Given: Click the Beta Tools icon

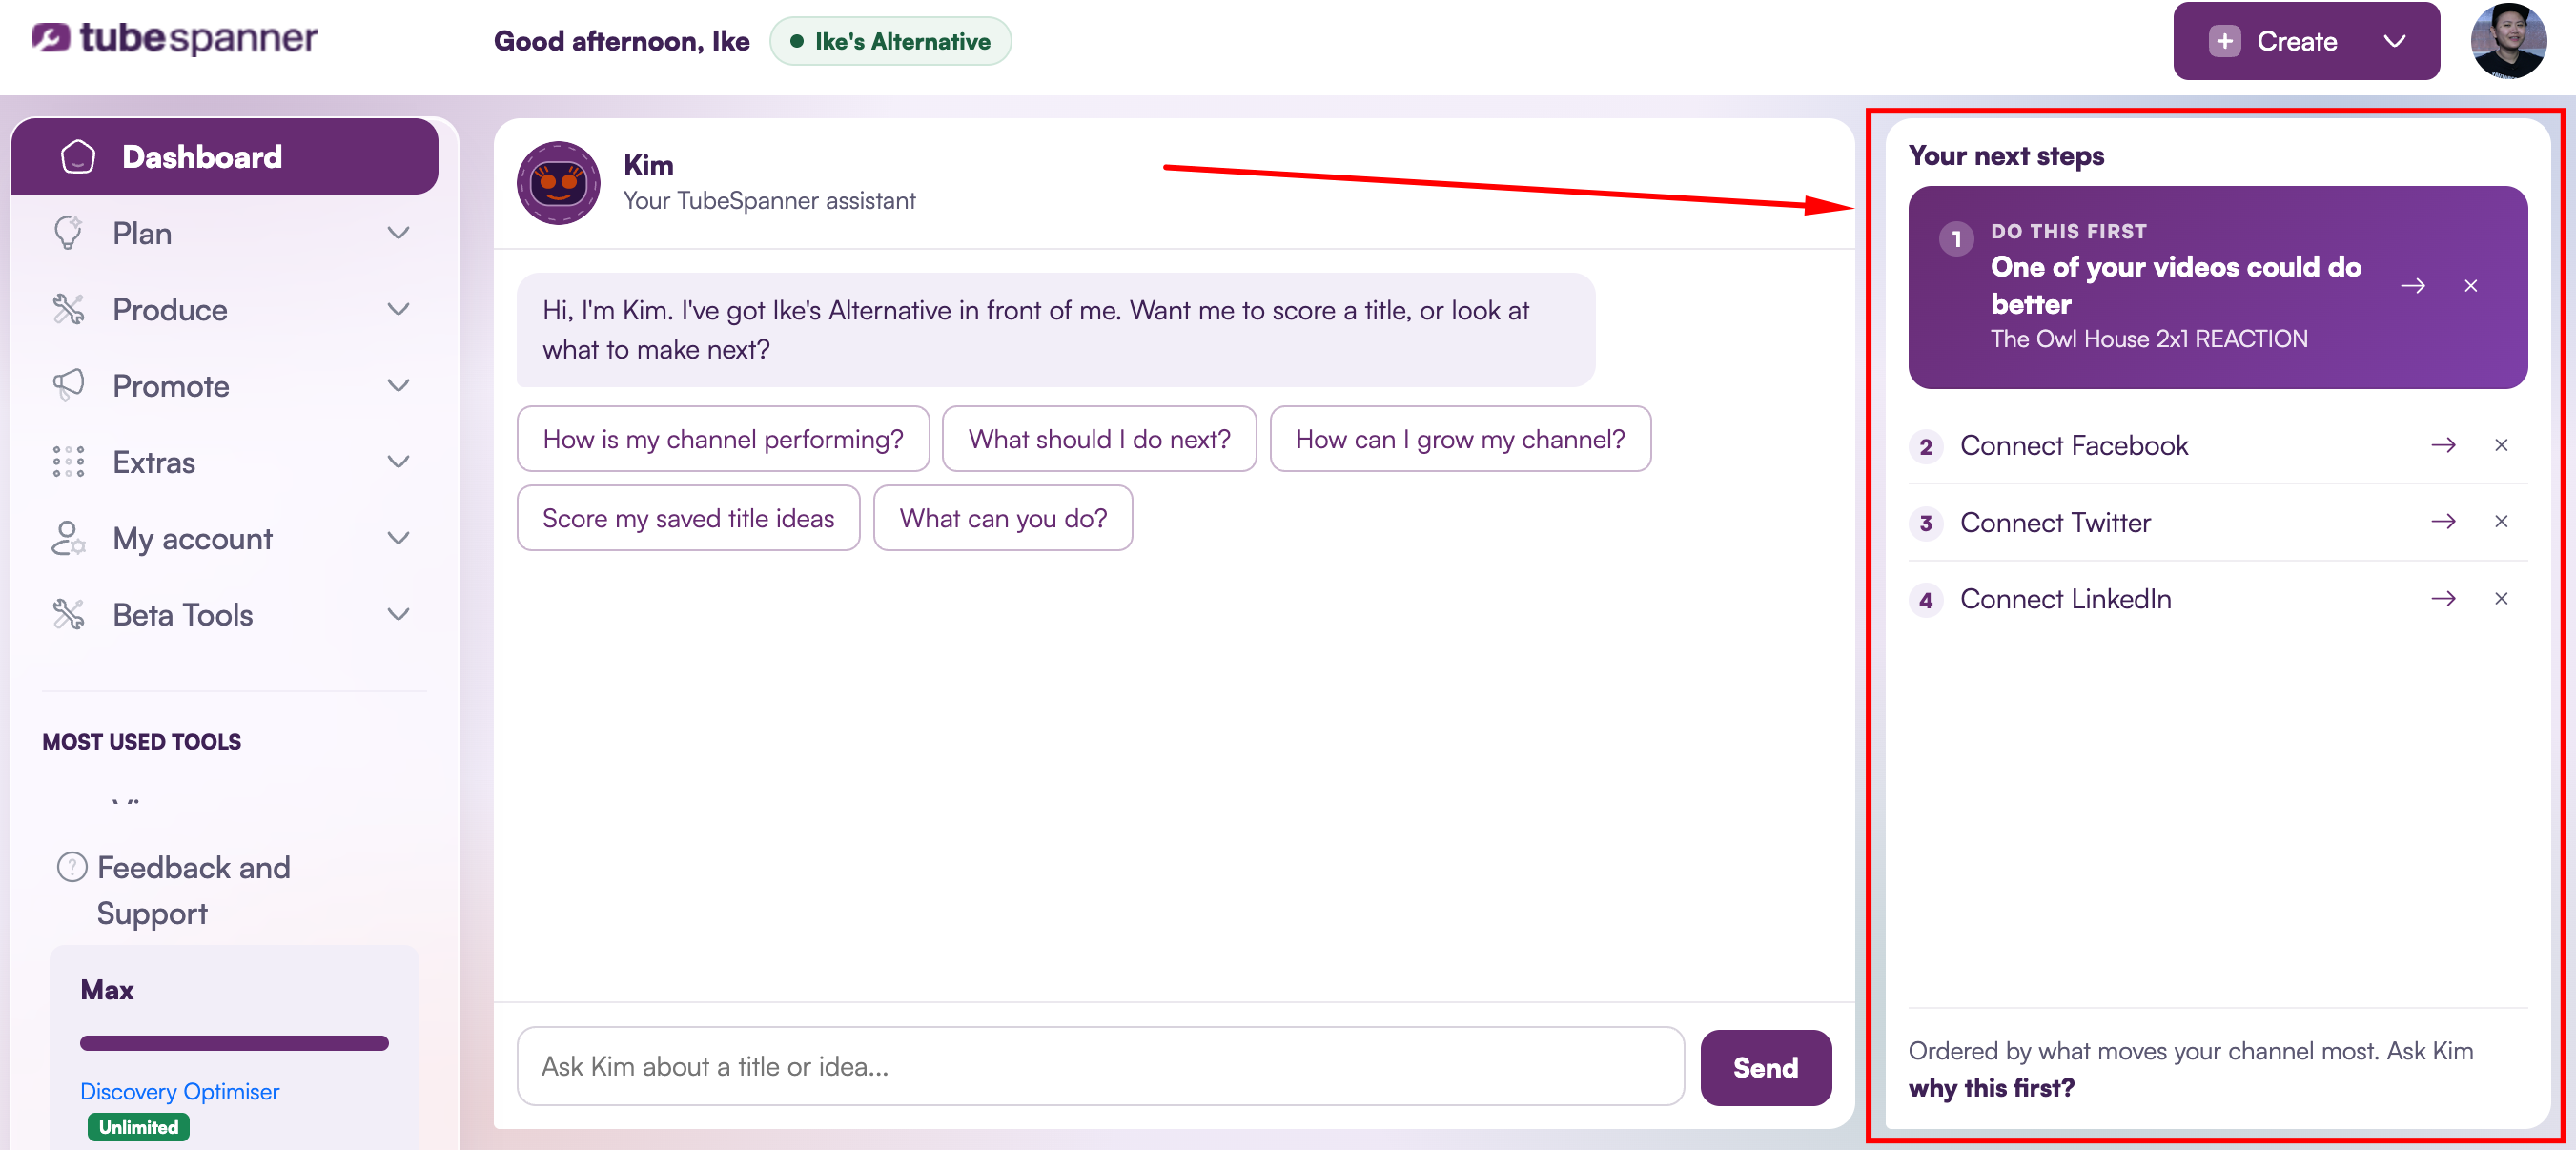Looking at the screenshot, I should (x=68, y=614).
